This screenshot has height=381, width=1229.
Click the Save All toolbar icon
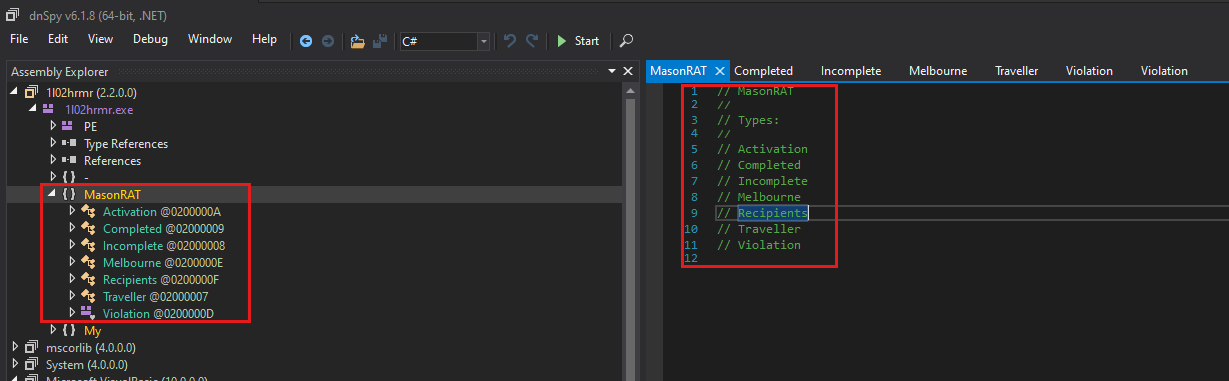(380, 41)
